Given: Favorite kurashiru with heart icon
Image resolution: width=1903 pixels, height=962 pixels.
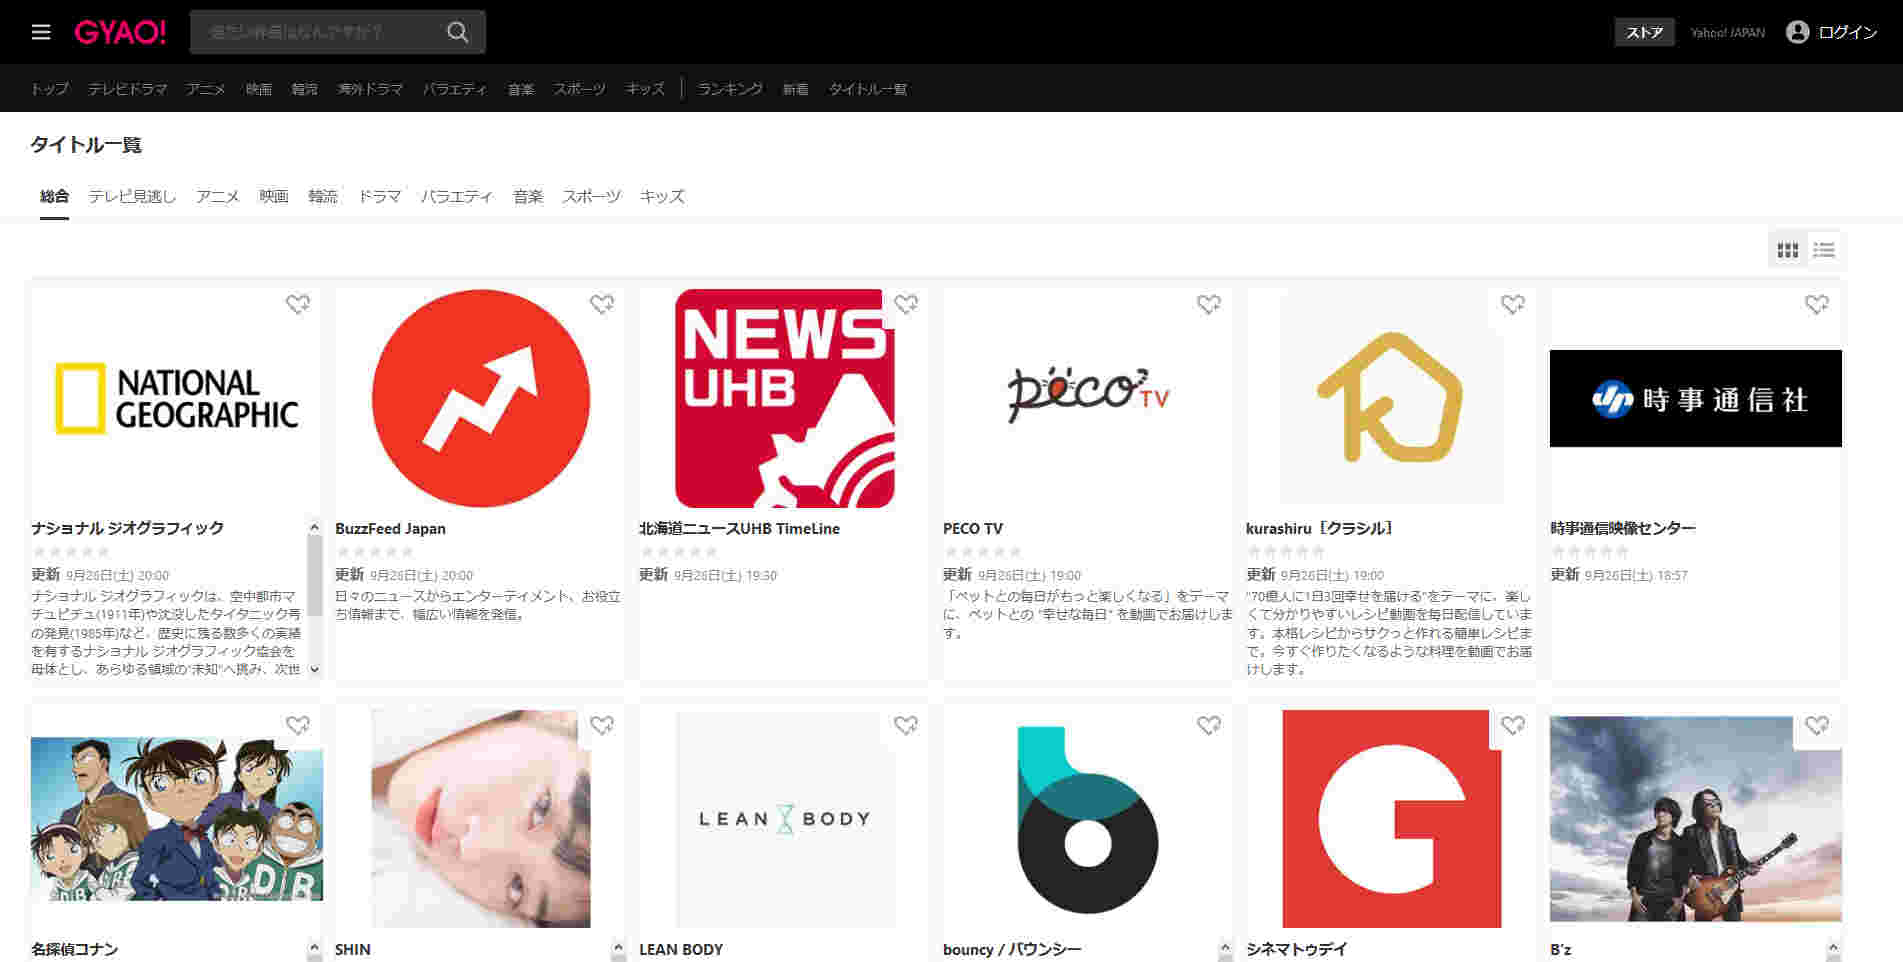Looking at the screenshot, I should (1513, 304).
